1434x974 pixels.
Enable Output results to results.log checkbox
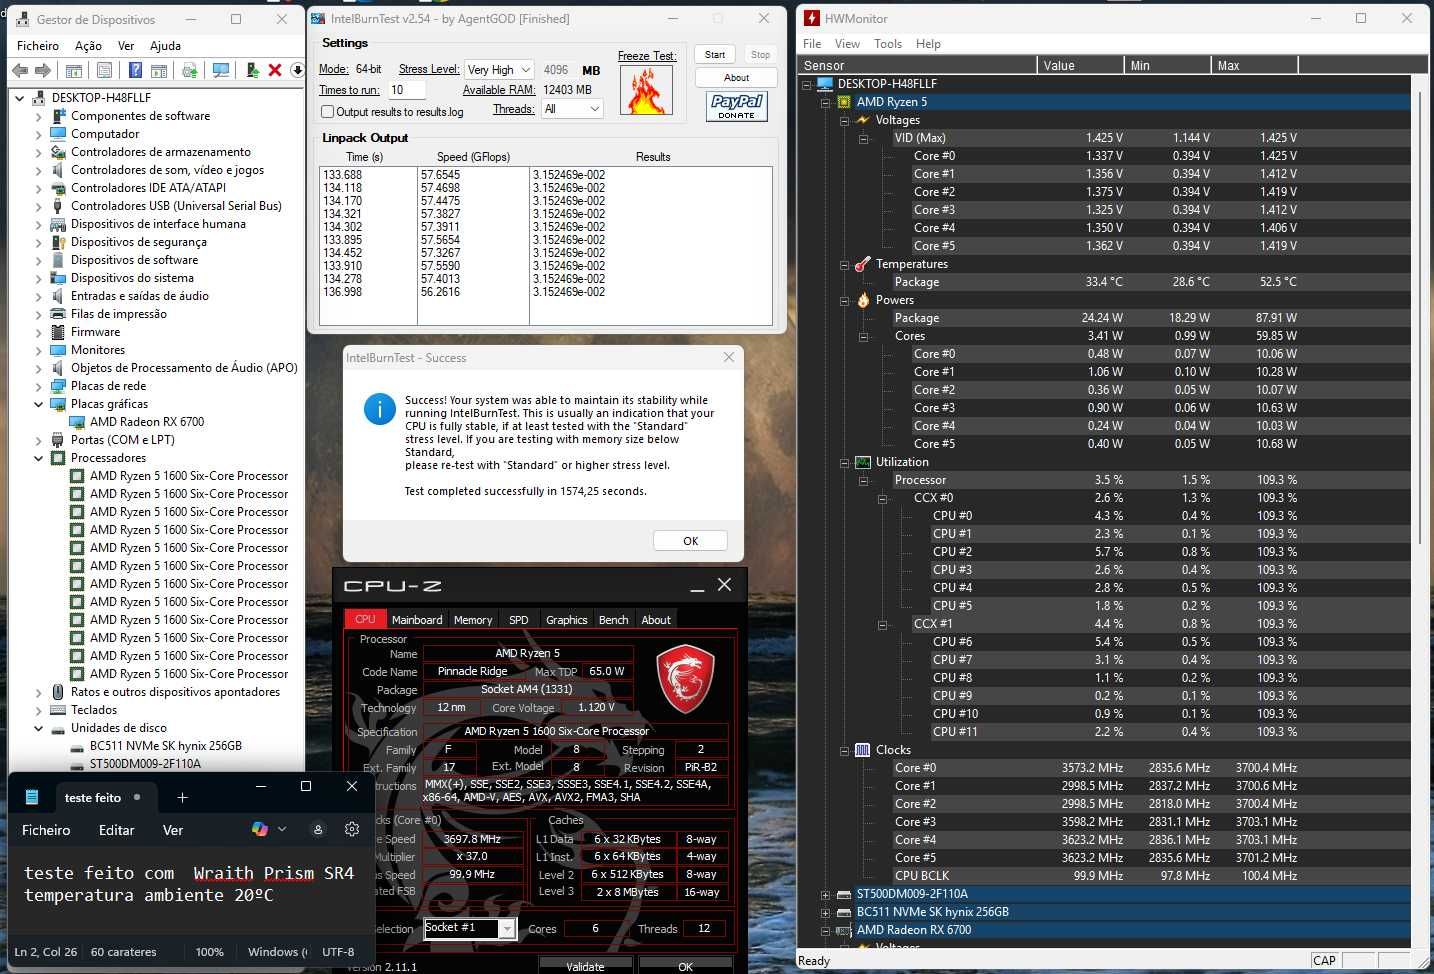tap(327, 112)
